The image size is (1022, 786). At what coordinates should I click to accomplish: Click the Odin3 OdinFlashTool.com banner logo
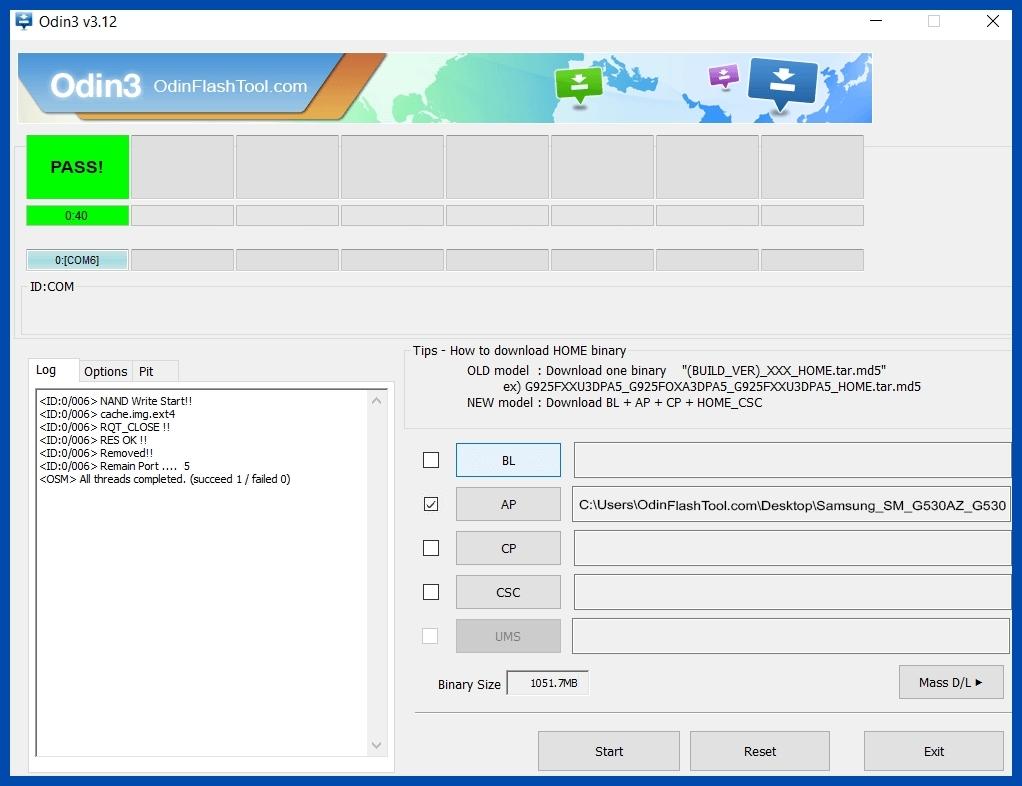click(179, 85)
